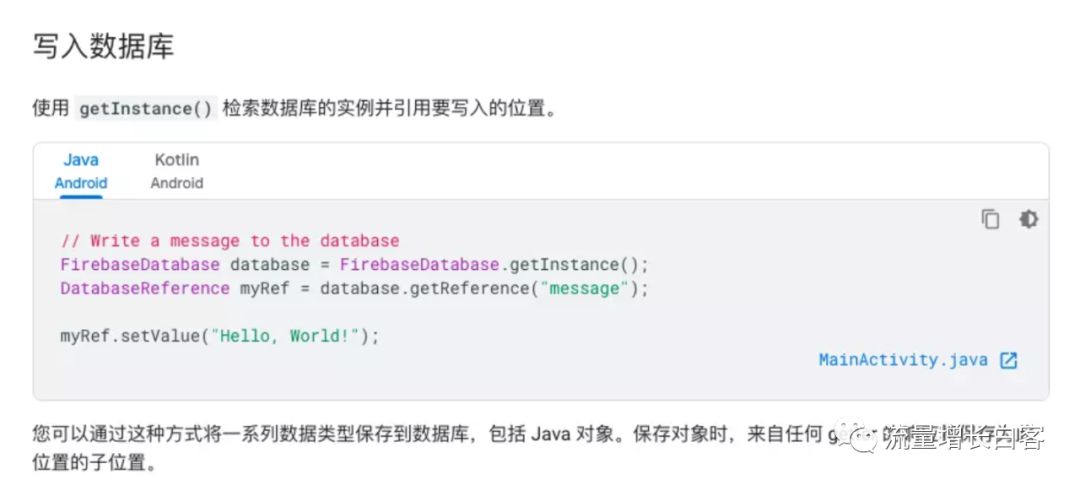Click the myRef.setValue method call
The height and width of the screenshot is (485, 1080).
130,336
